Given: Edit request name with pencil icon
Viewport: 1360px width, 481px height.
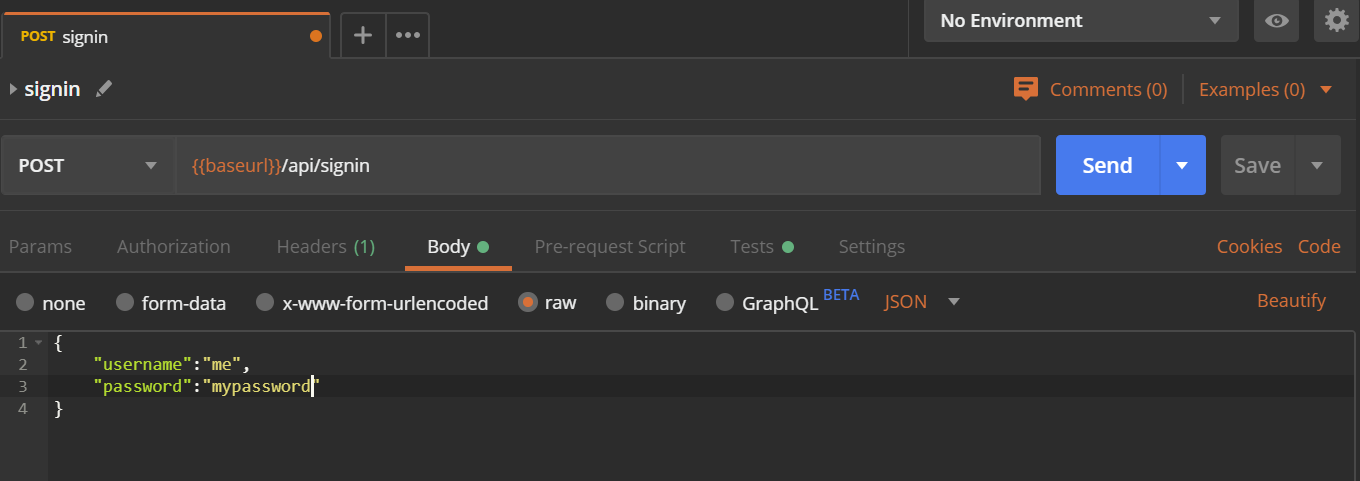Looking at the screenshot, I should click(x=104, y=89).
